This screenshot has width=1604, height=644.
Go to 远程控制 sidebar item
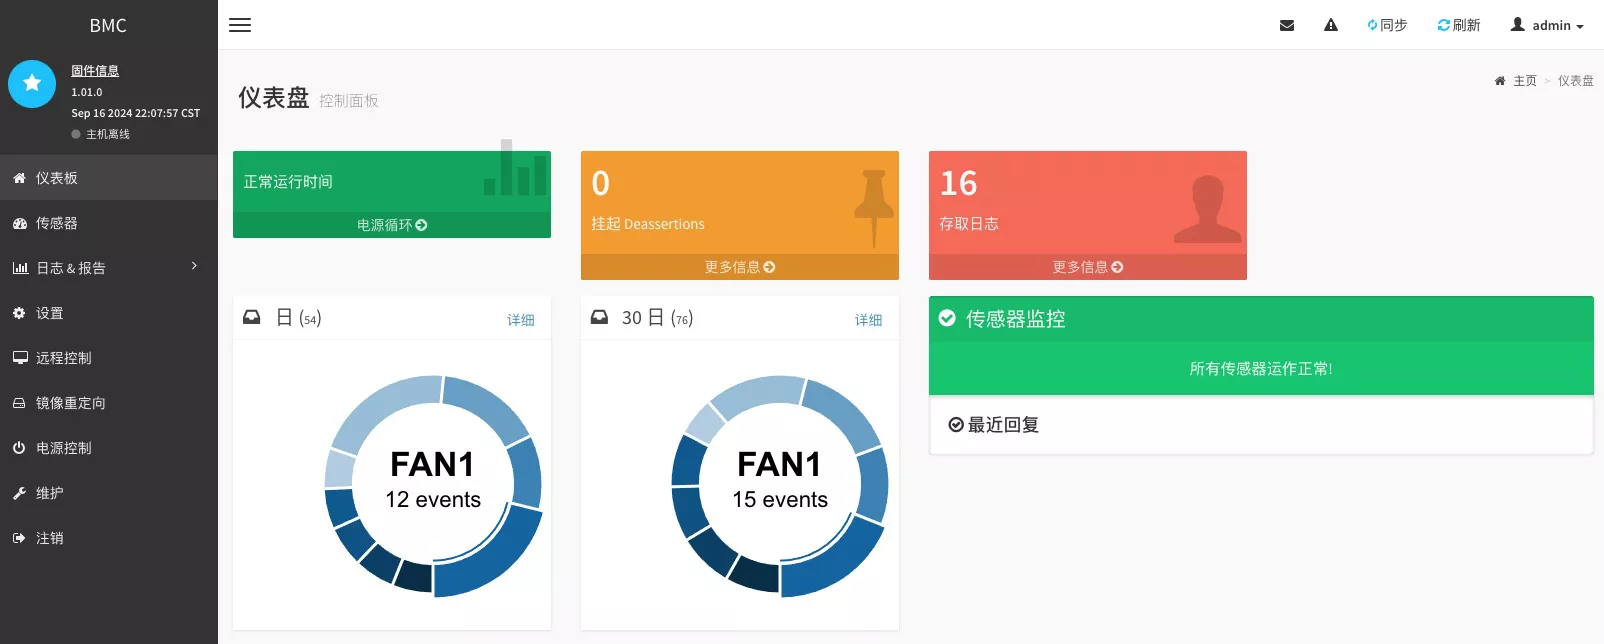pos(109,358)
